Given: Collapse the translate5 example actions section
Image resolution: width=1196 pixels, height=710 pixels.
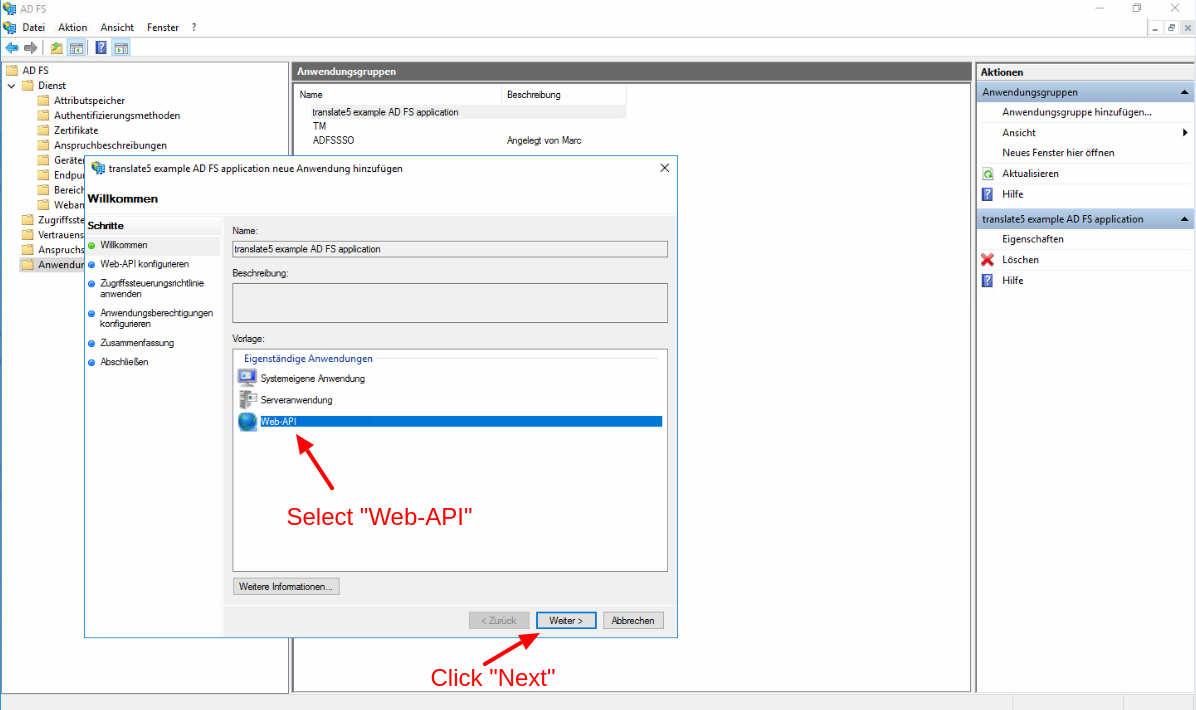Looking at the screenshot, I should 1184,220.
